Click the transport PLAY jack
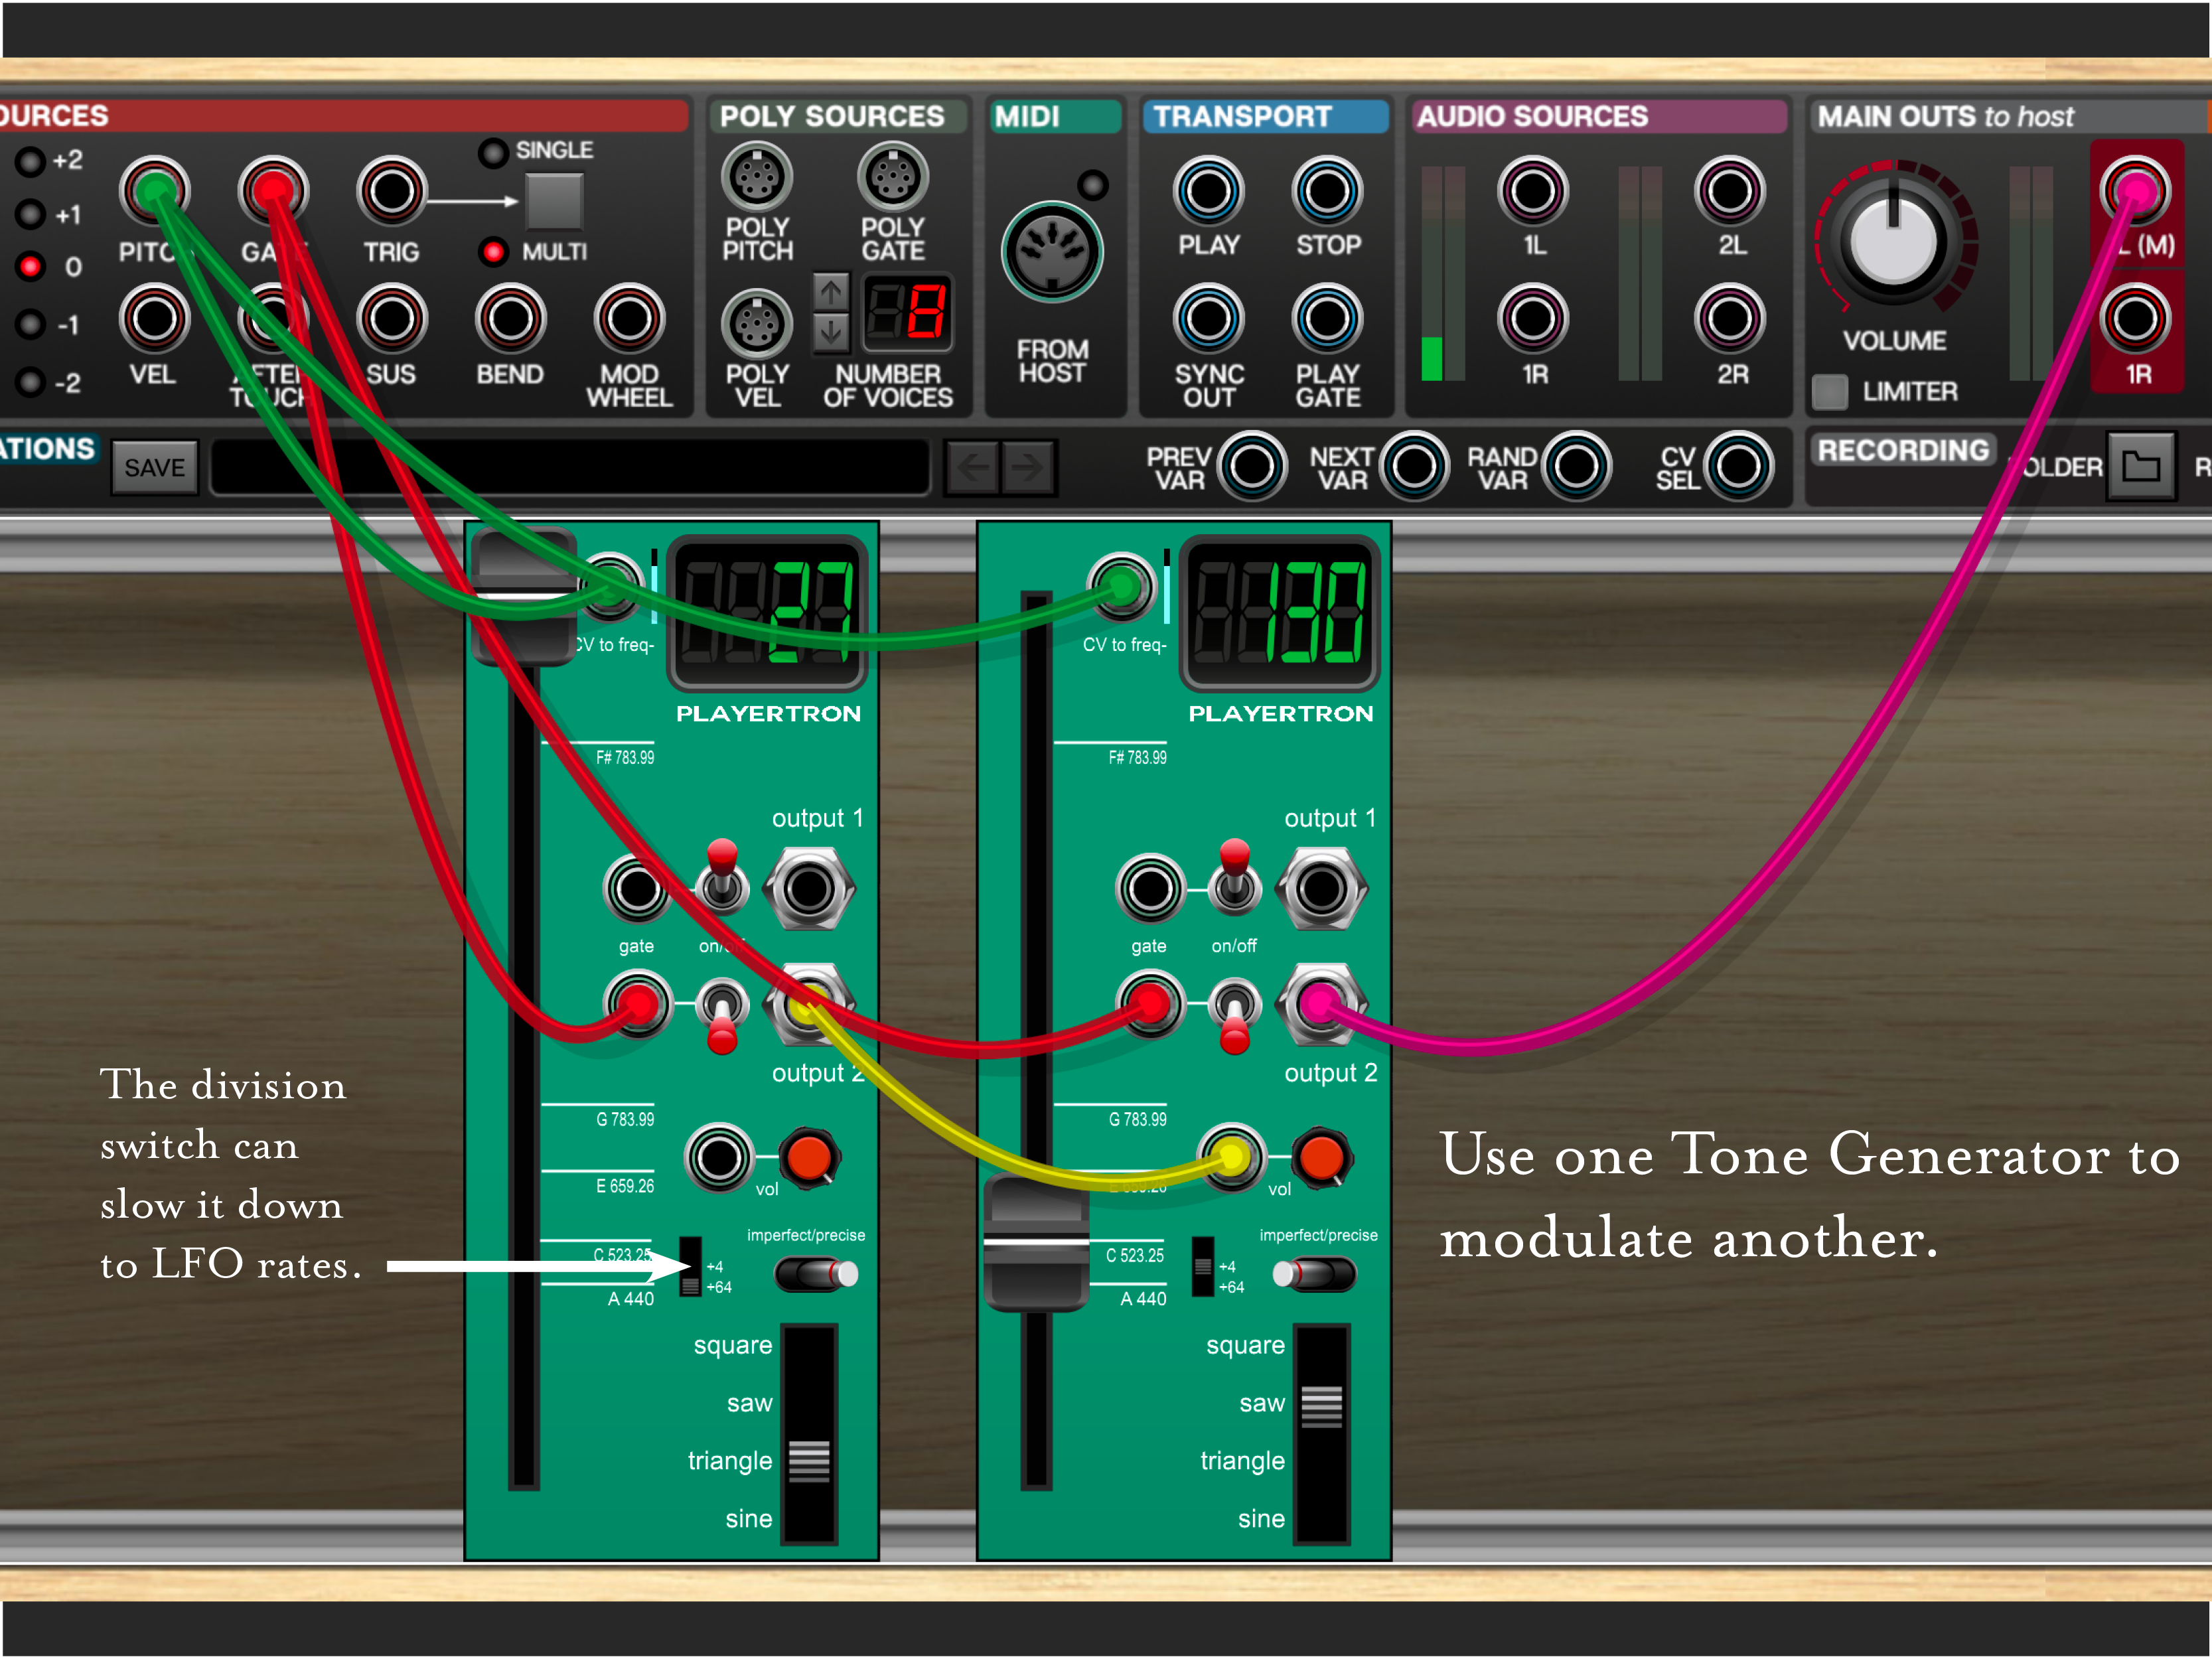 pyautogui.click(x=1208, y=191)
